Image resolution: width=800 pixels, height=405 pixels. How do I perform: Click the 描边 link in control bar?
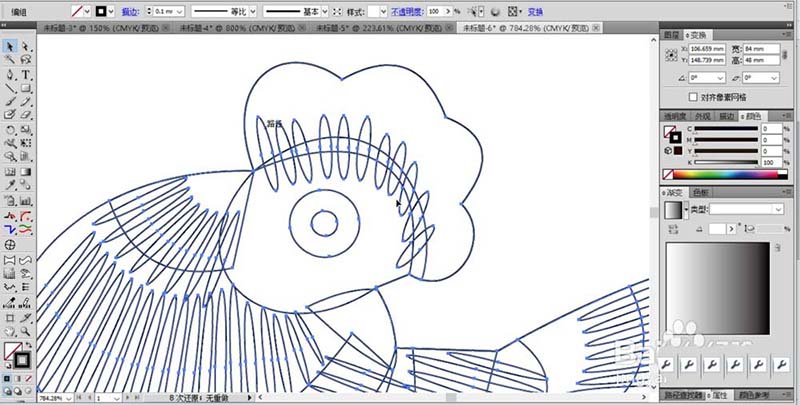[x=130, y=11]
